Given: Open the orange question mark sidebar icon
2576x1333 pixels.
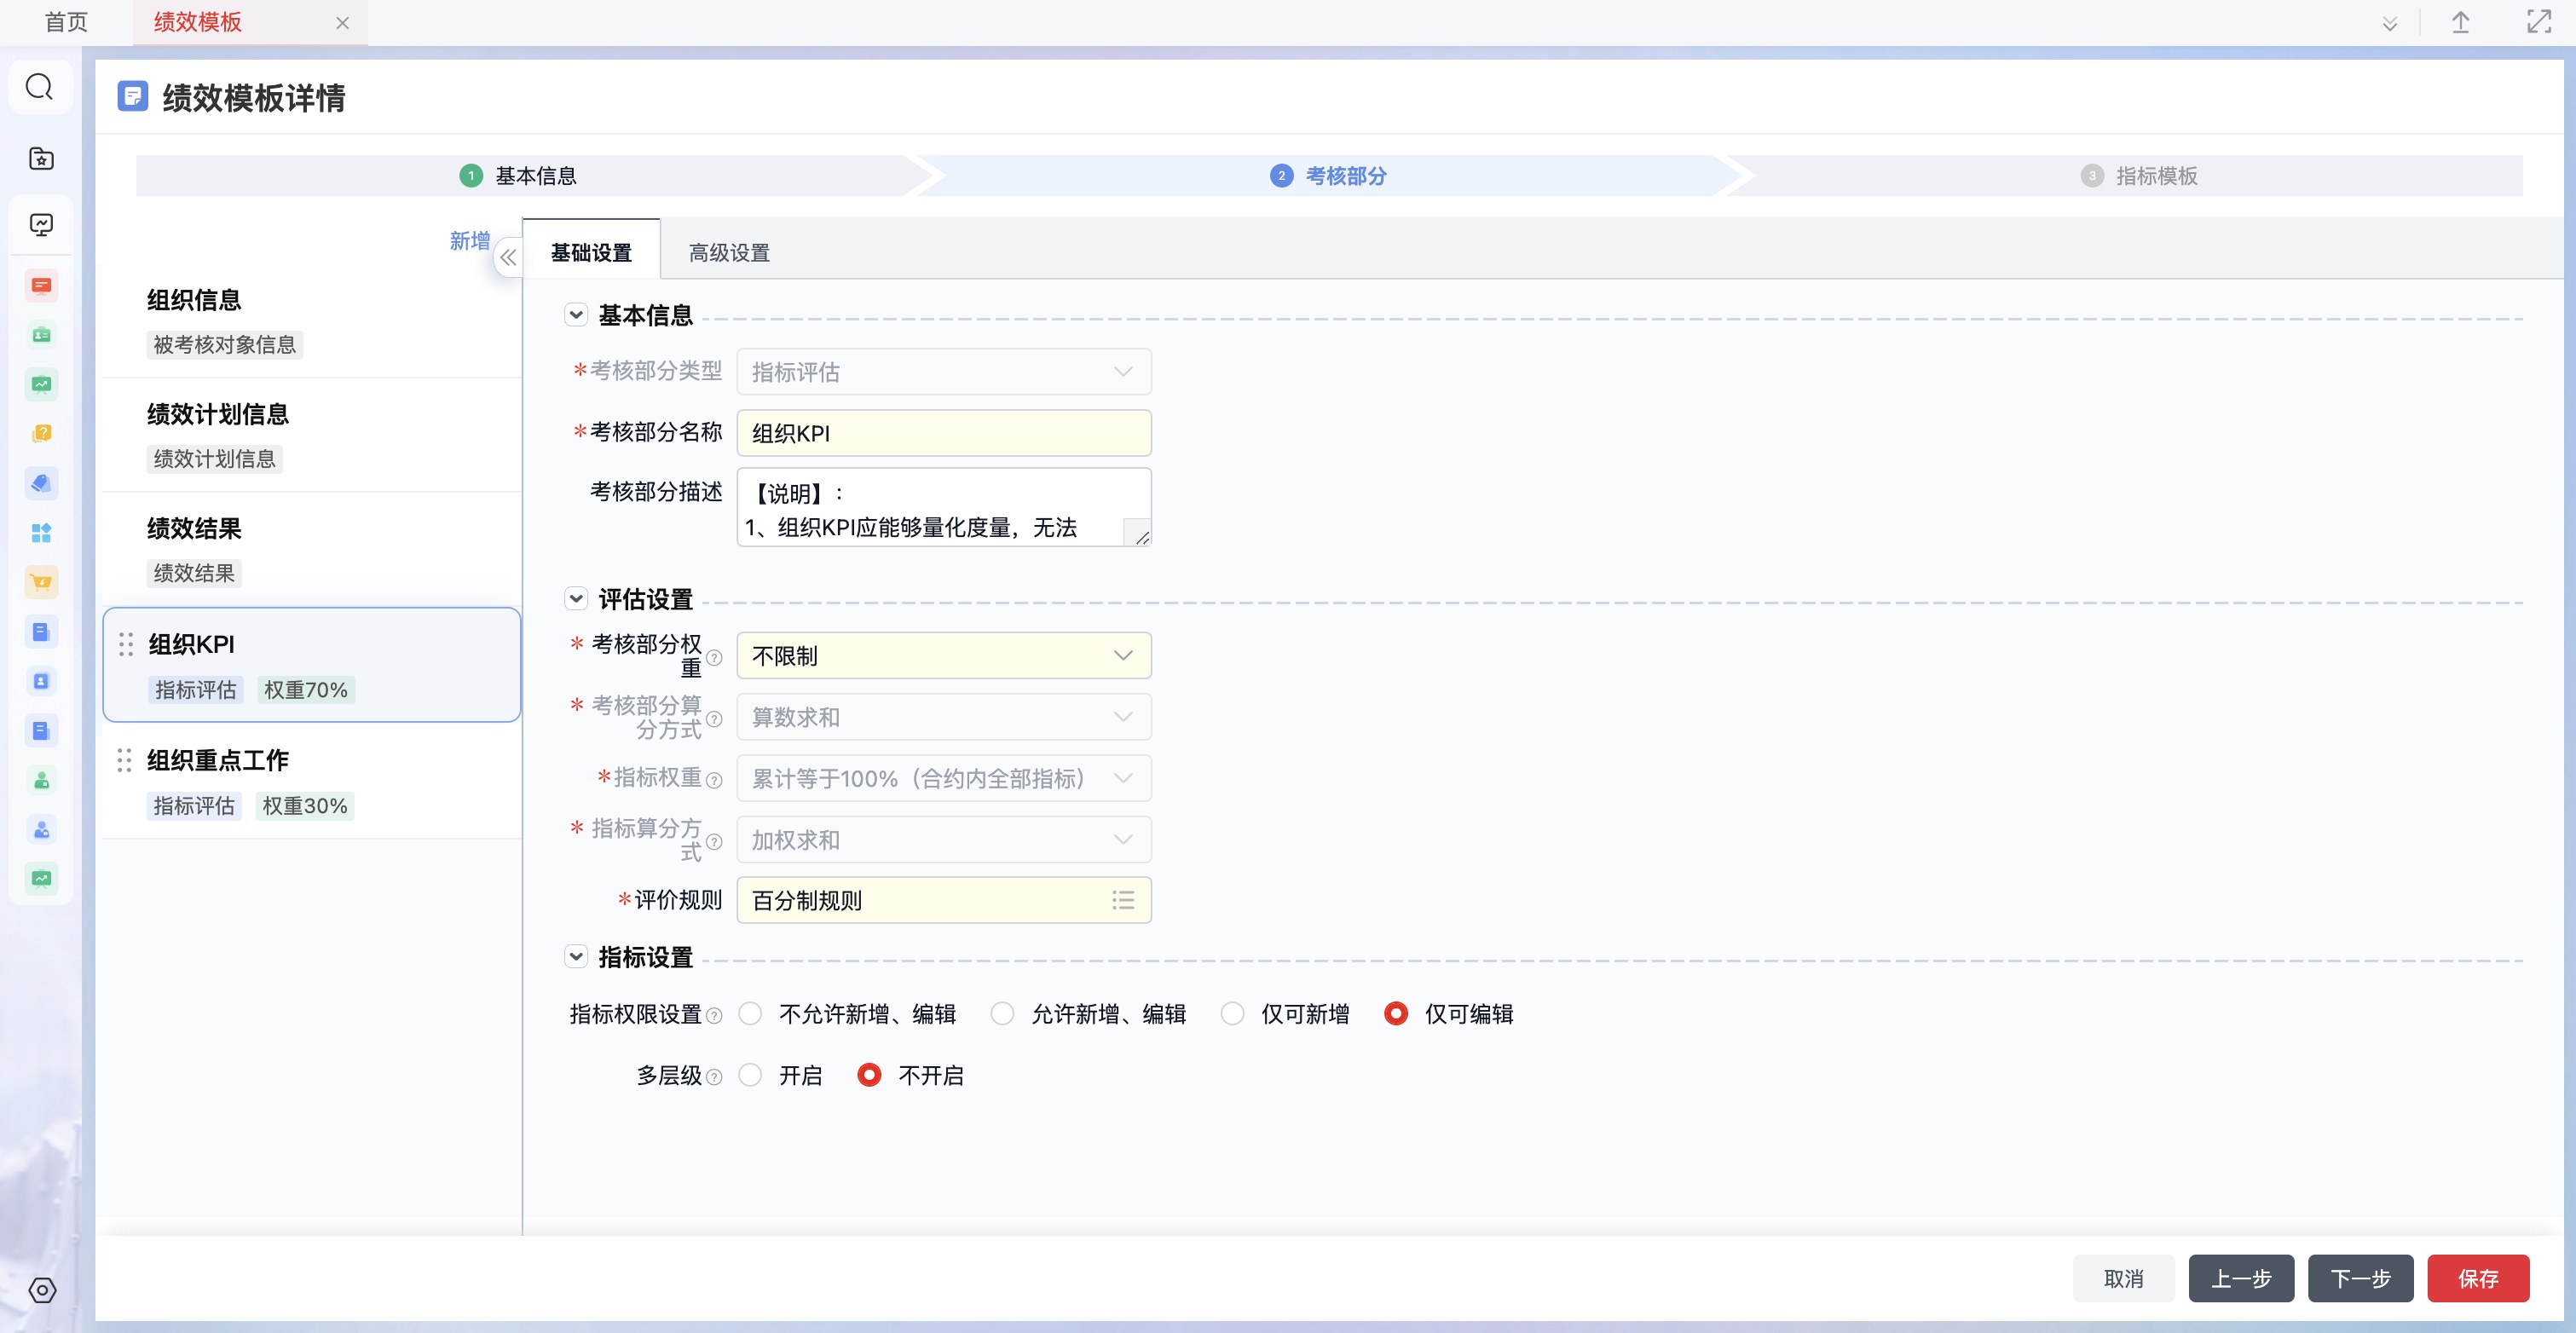Looking at the screenshot, I should click(x=41, y=433).
